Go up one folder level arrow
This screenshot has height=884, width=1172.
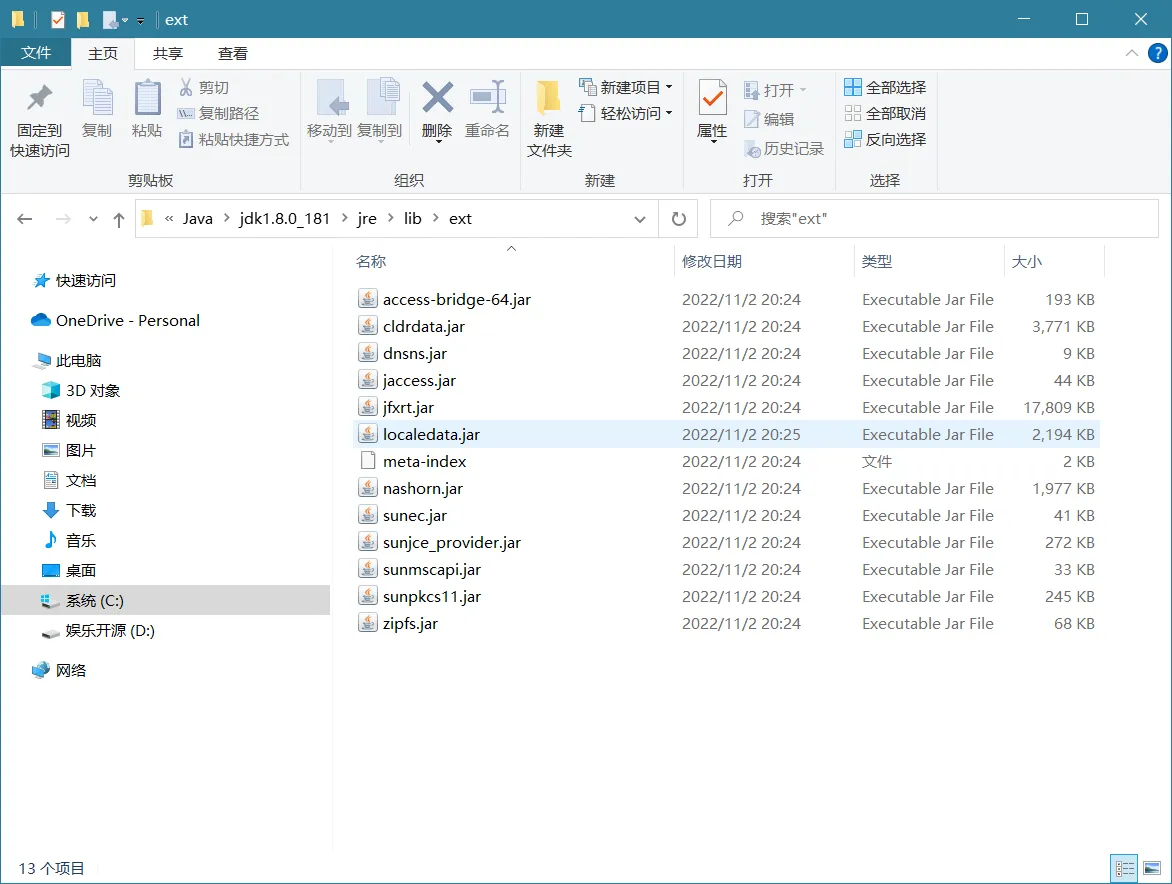click(x=118, y=219)
